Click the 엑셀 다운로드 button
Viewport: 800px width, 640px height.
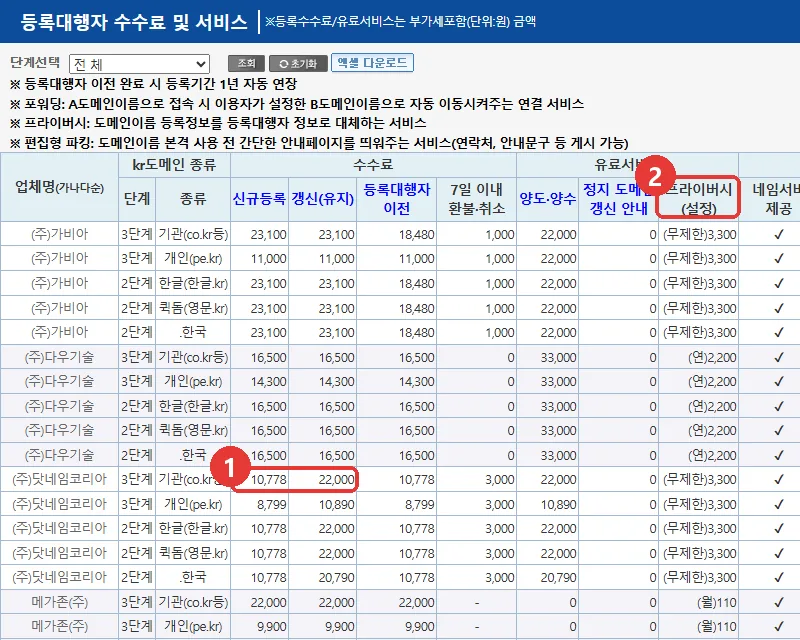372,63
